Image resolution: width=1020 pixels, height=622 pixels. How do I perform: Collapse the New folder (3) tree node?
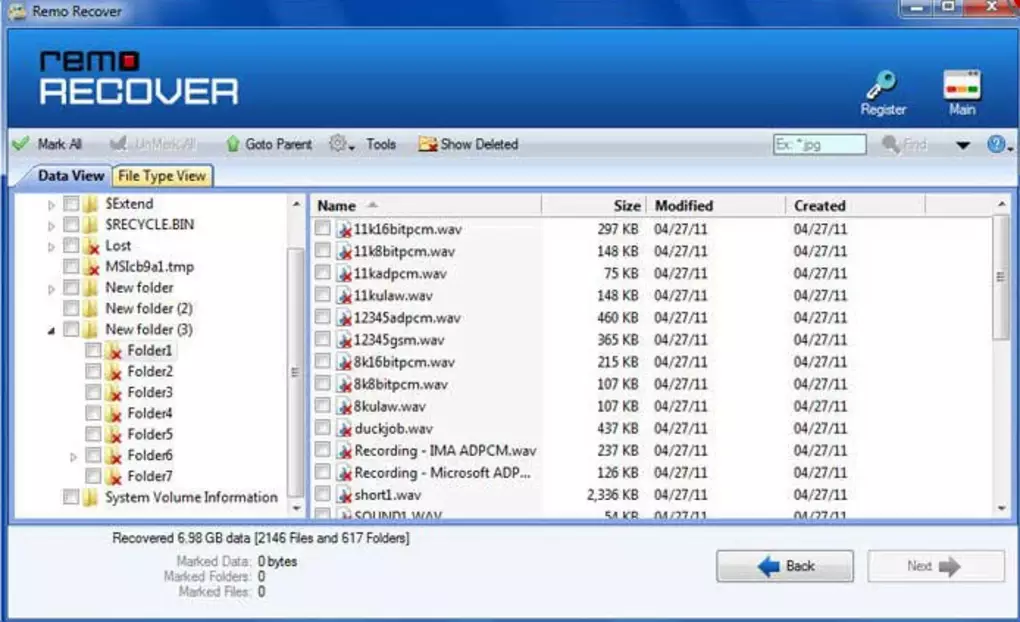(51, 331)
